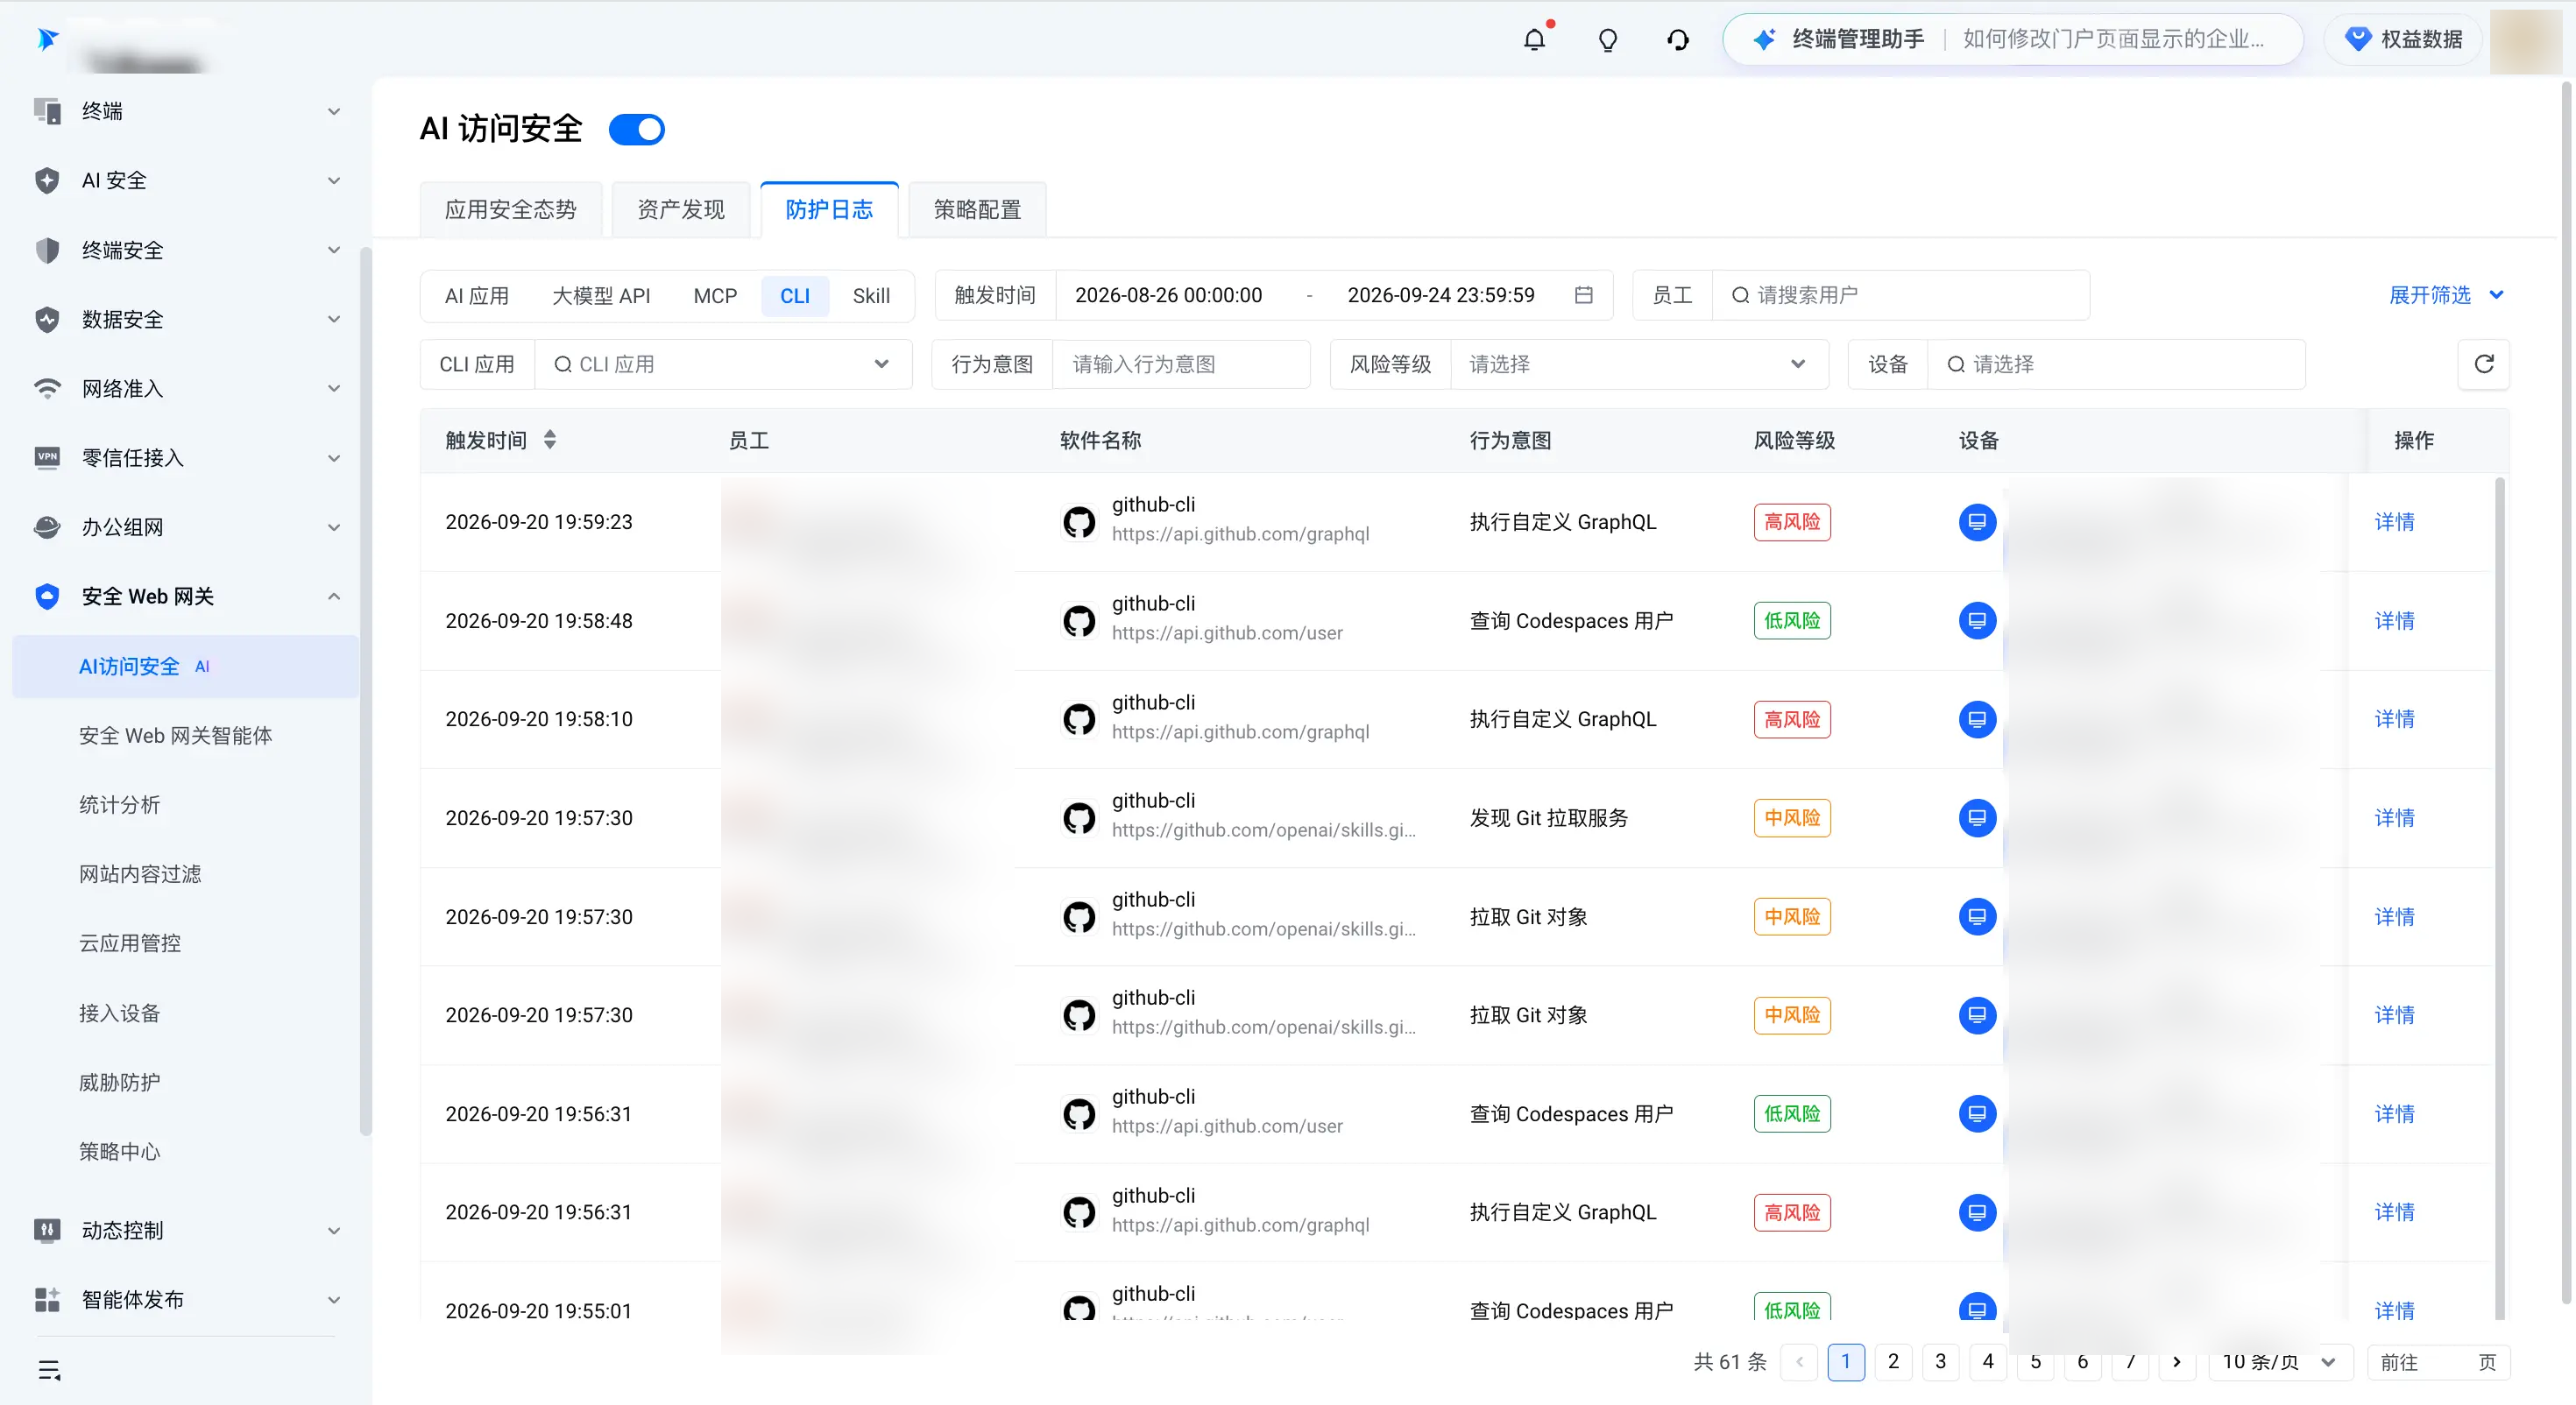Click the 终端管理助手 search bar
This screenshot has width=2576, height=1405.
[x=2012, y=39]
